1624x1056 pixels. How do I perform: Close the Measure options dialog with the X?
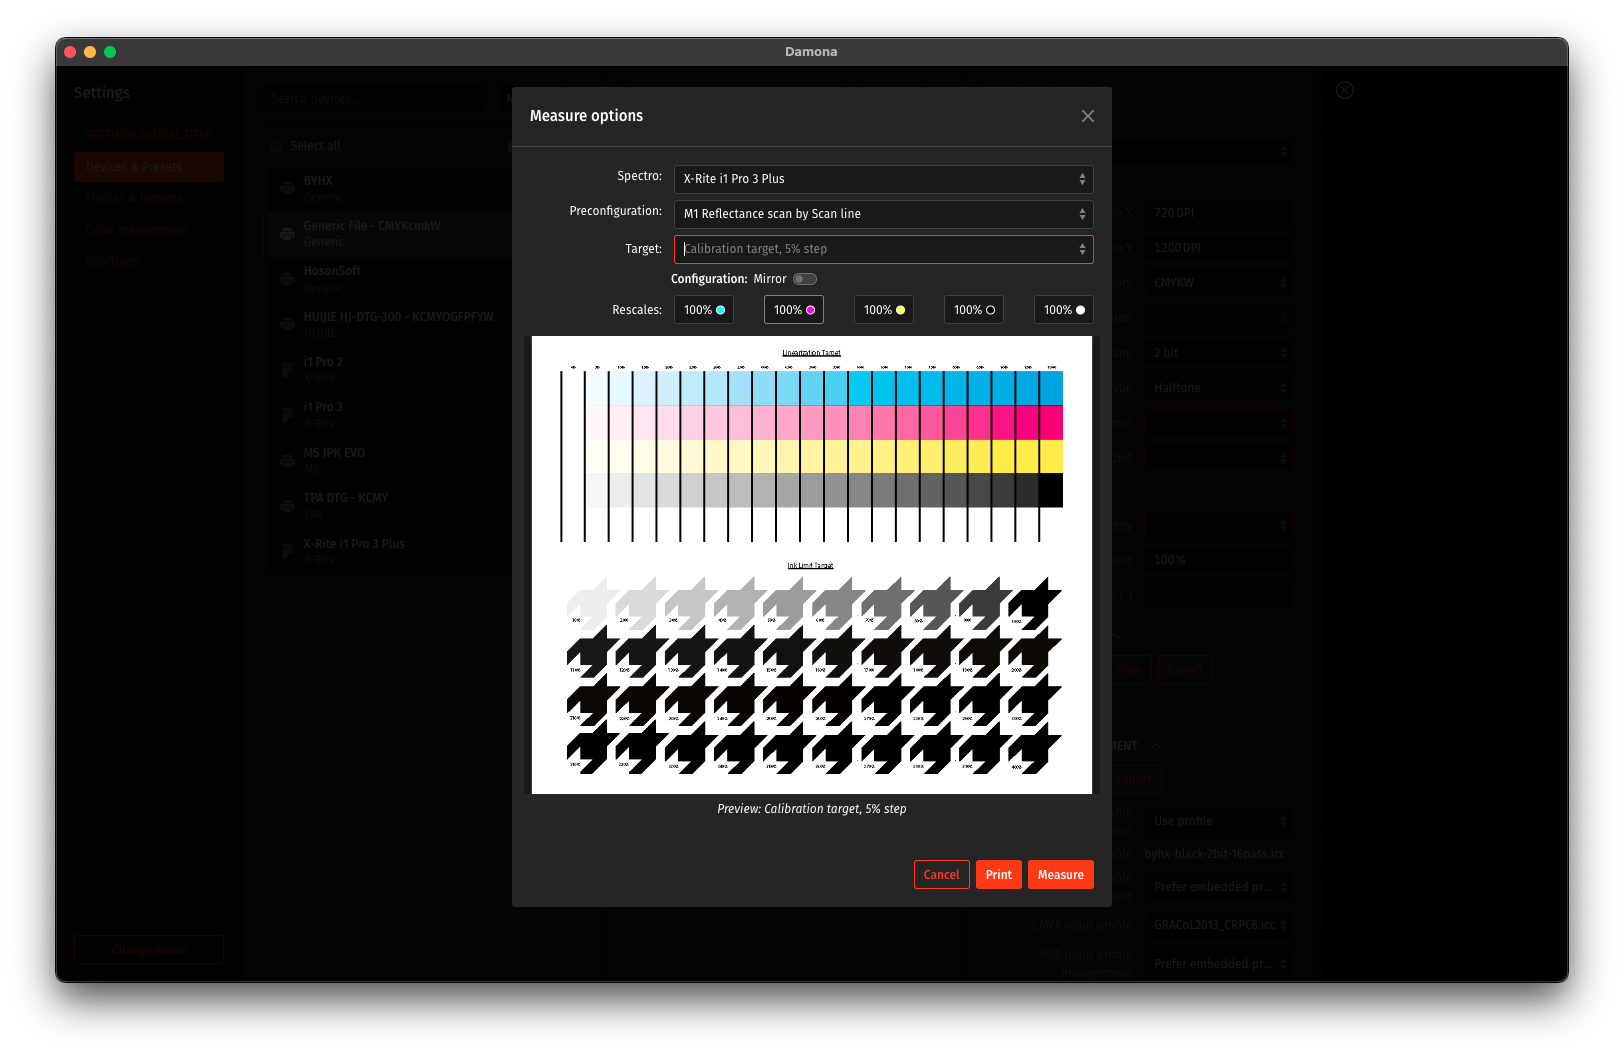click(1087, 116)
